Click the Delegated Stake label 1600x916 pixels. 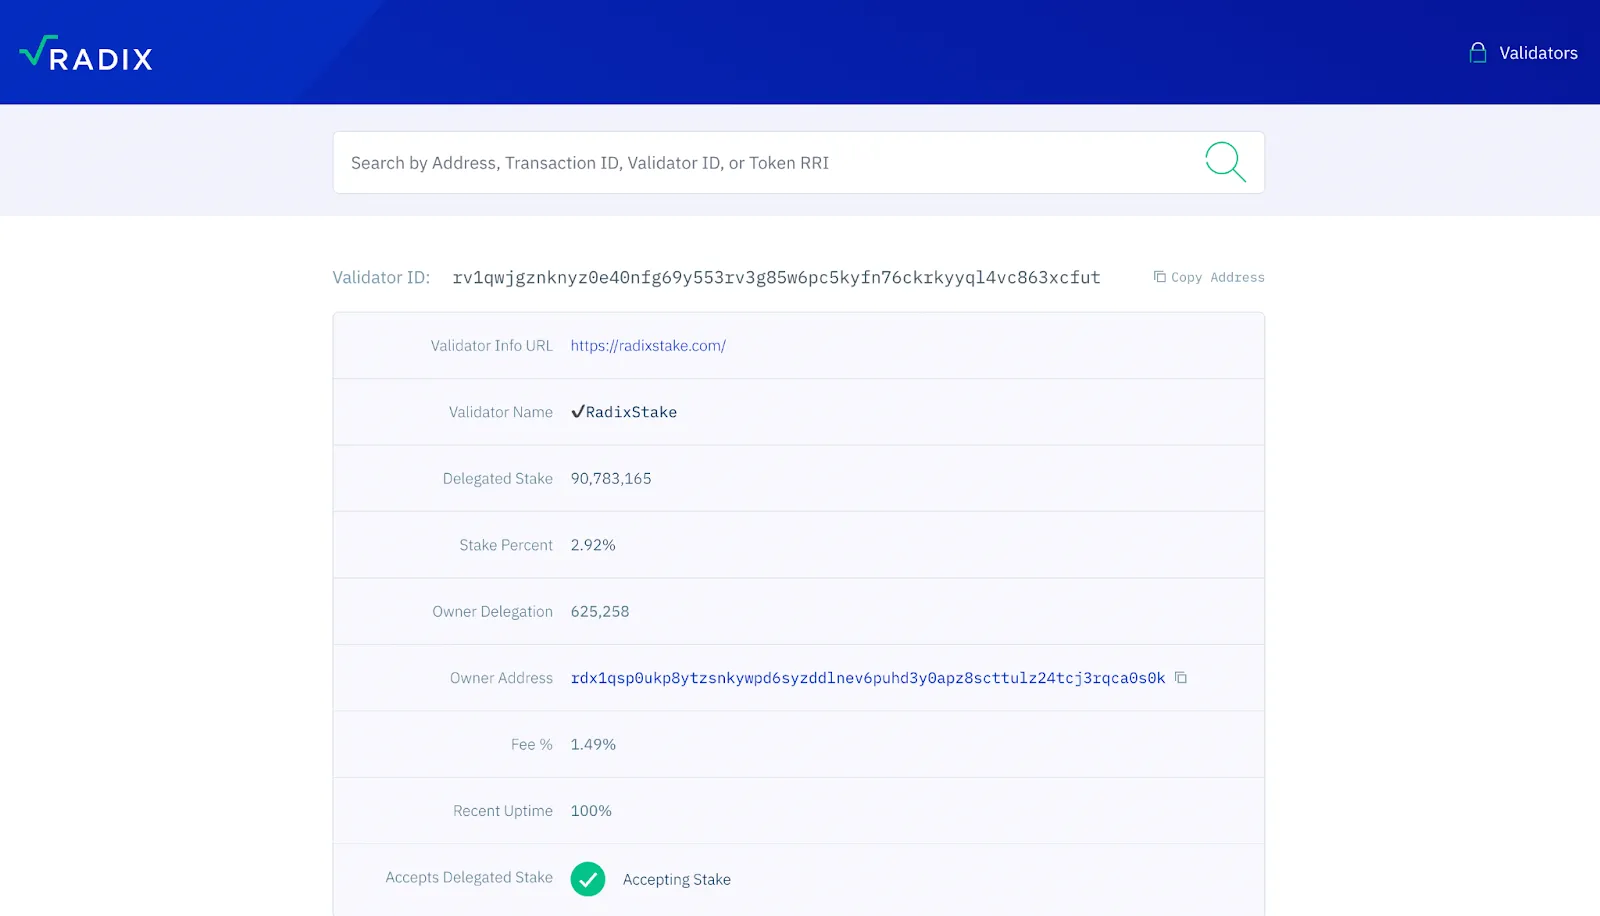click(x=498, y=479)
